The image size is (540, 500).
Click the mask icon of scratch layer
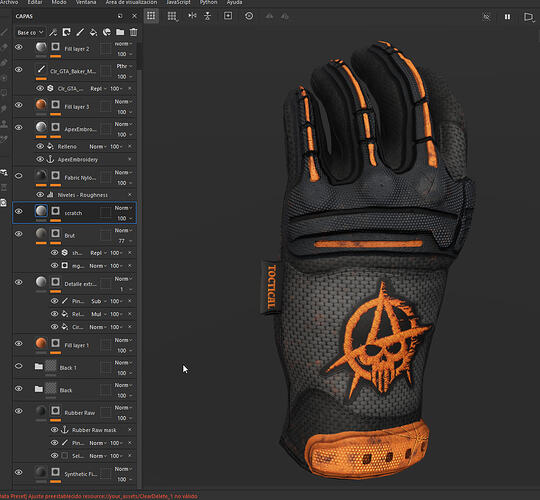point(55,210)
